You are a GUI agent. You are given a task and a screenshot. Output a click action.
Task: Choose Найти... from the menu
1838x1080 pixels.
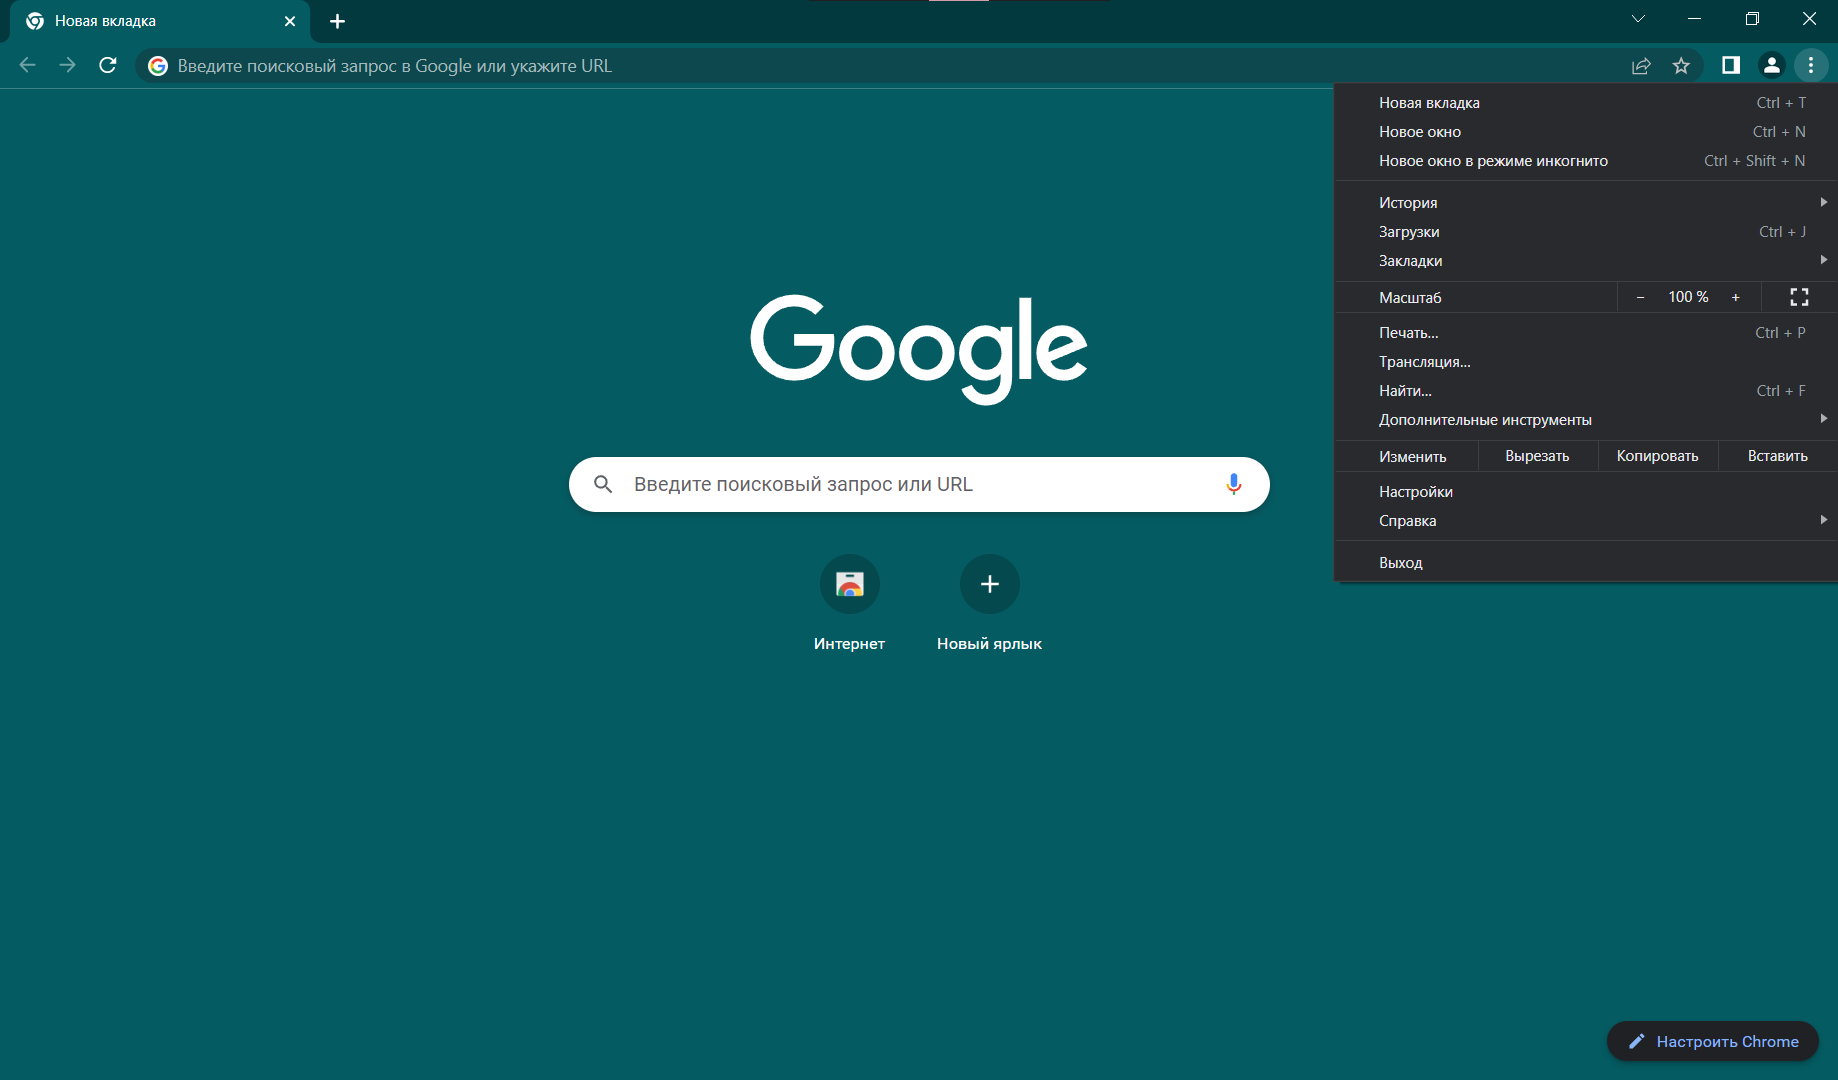click(1586, 391)
